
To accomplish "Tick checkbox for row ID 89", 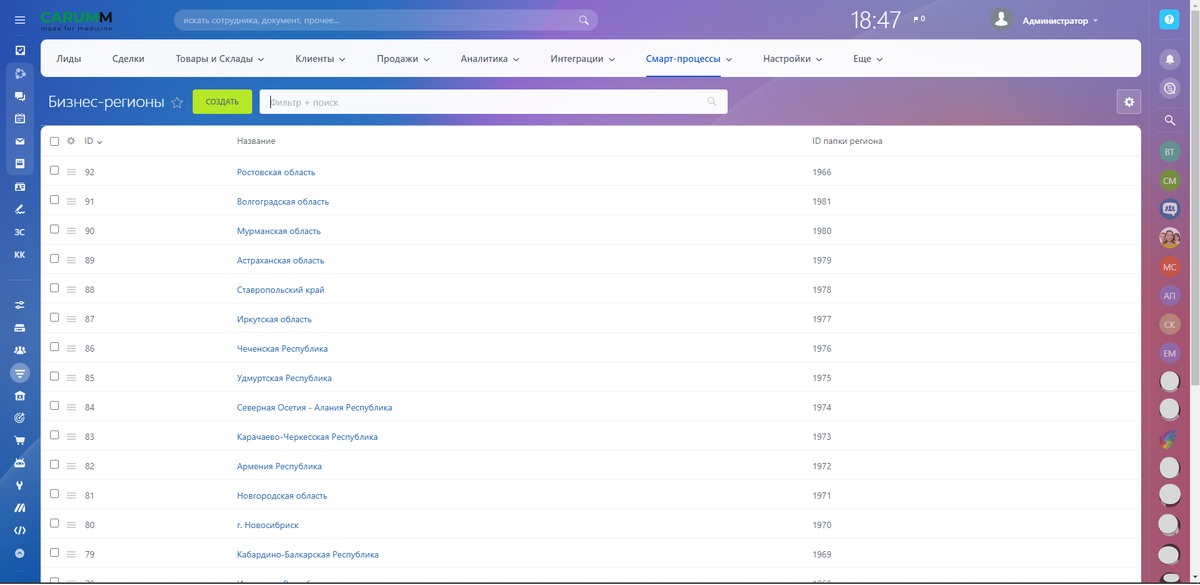I will 54,259.
